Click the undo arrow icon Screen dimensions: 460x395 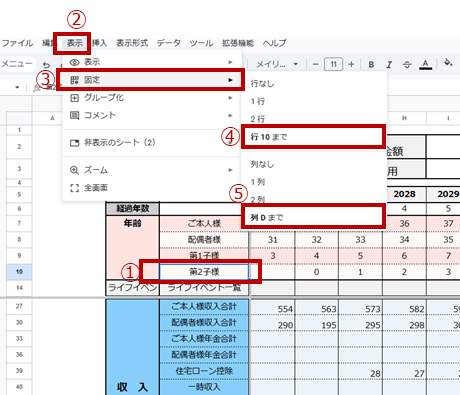[x=47, y=65]
